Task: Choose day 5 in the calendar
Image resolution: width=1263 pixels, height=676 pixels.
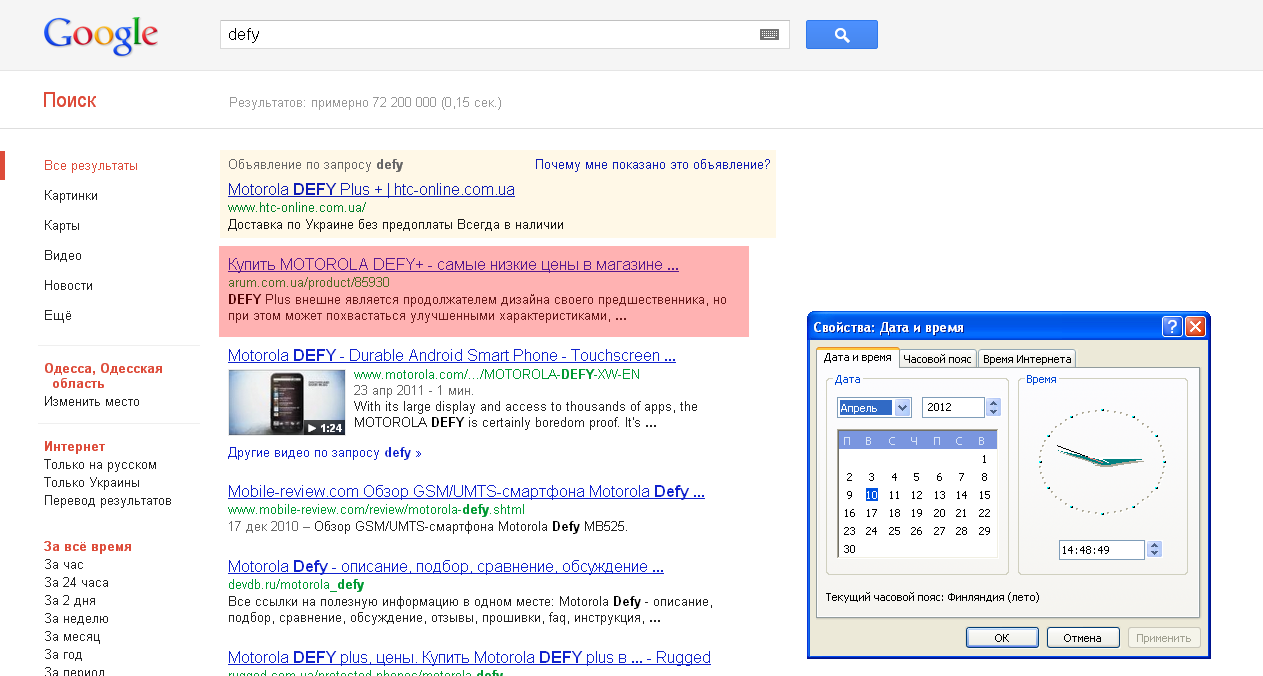Action: click(916, 477)
